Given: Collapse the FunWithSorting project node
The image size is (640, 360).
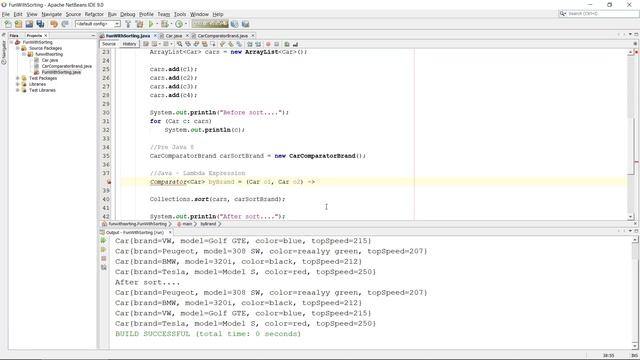Looking at the screenshot, I should pyautogui.click(x=11, y=42).
